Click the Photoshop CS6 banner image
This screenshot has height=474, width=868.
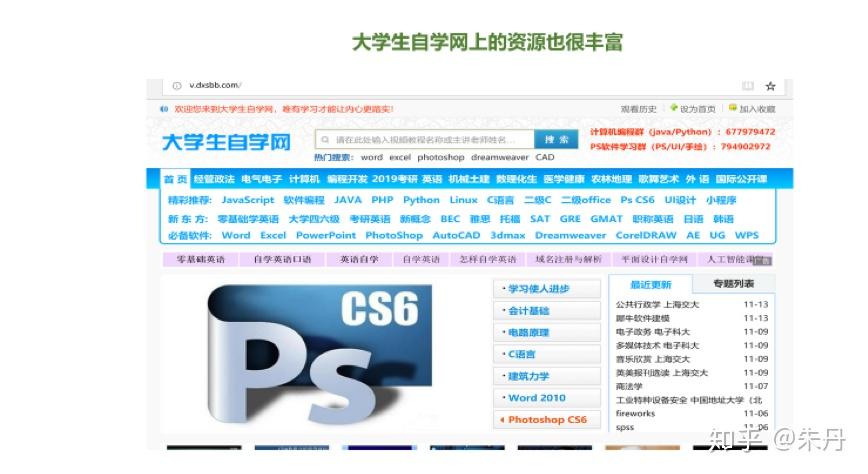pos(320,356)
